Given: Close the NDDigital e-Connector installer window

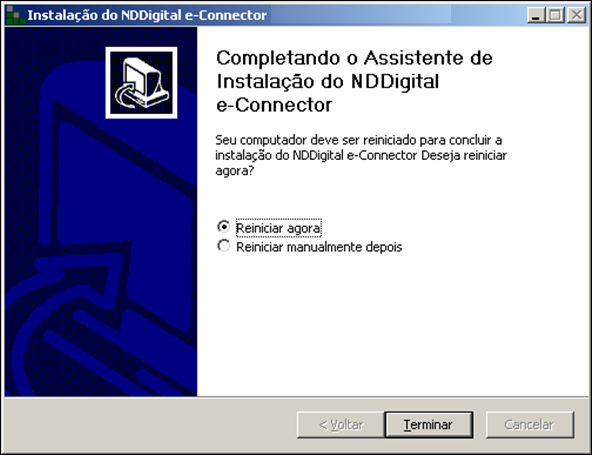Looking at the screenshot, I should (577, 15).
